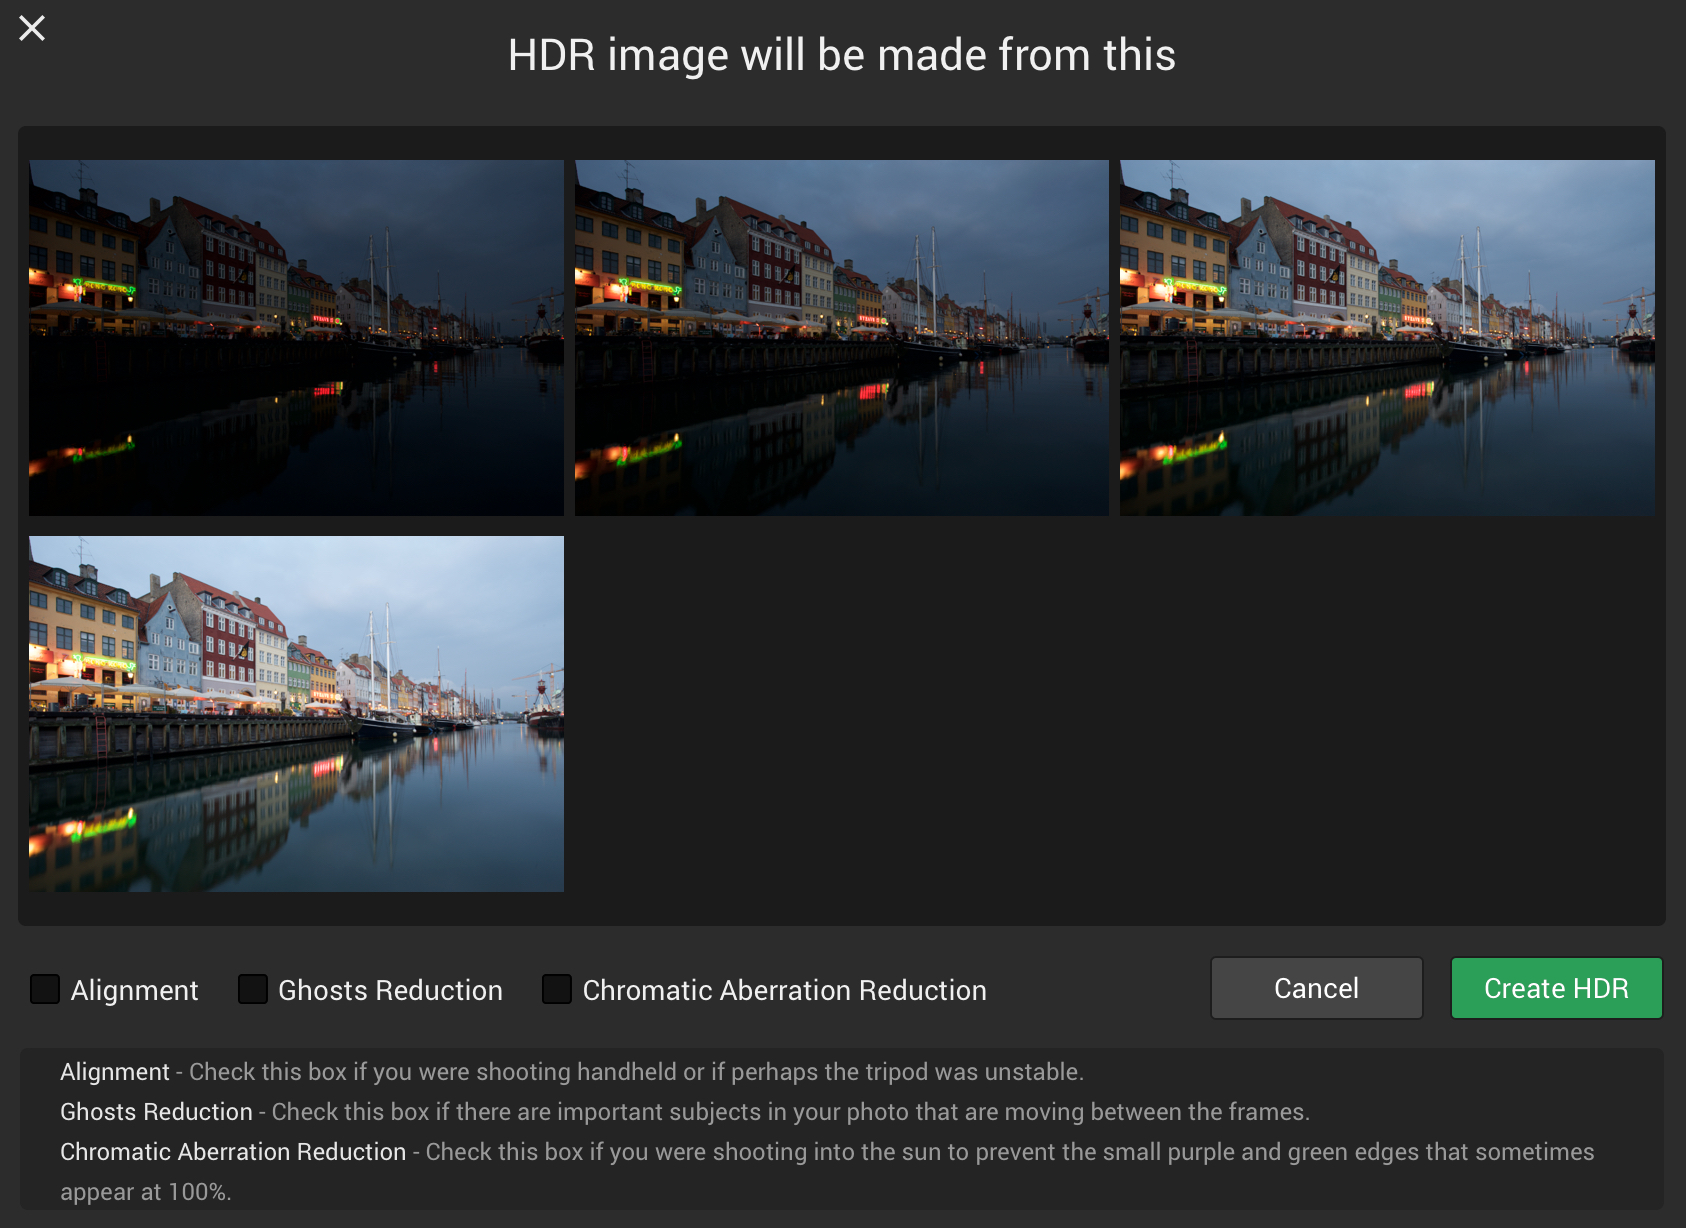Select the darkest exposure thumbnail
This screenshot has height=1228, width=1686.
[x=296, y=338]
